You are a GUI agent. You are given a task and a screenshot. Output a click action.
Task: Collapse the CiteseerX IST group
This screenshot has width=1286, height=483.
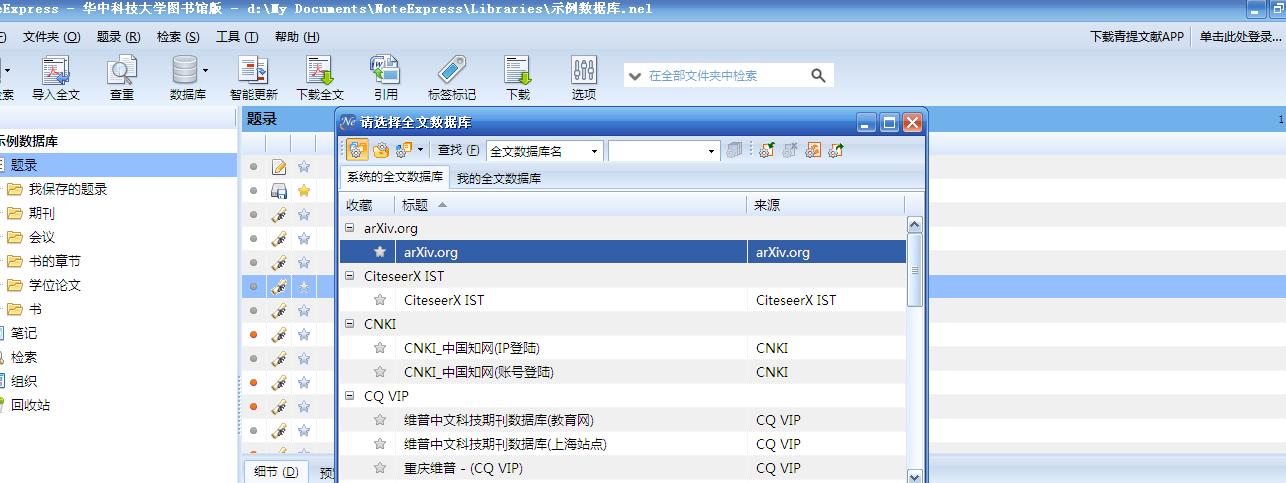[349, 276]
